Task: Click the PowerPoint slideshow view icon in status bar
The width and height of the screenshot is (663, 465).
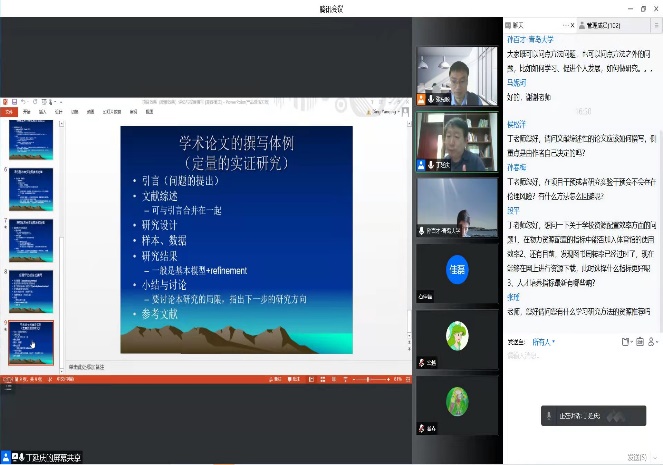Action: tap(344, 380)
